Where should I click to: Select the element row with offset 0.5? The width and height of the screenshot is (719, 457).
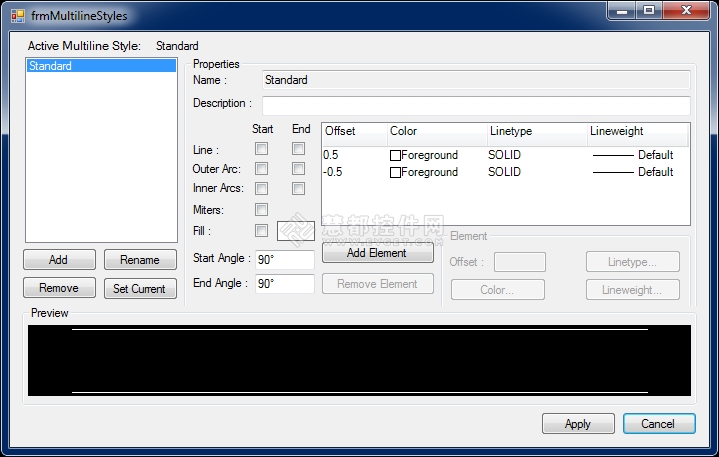tap(506, 155)
